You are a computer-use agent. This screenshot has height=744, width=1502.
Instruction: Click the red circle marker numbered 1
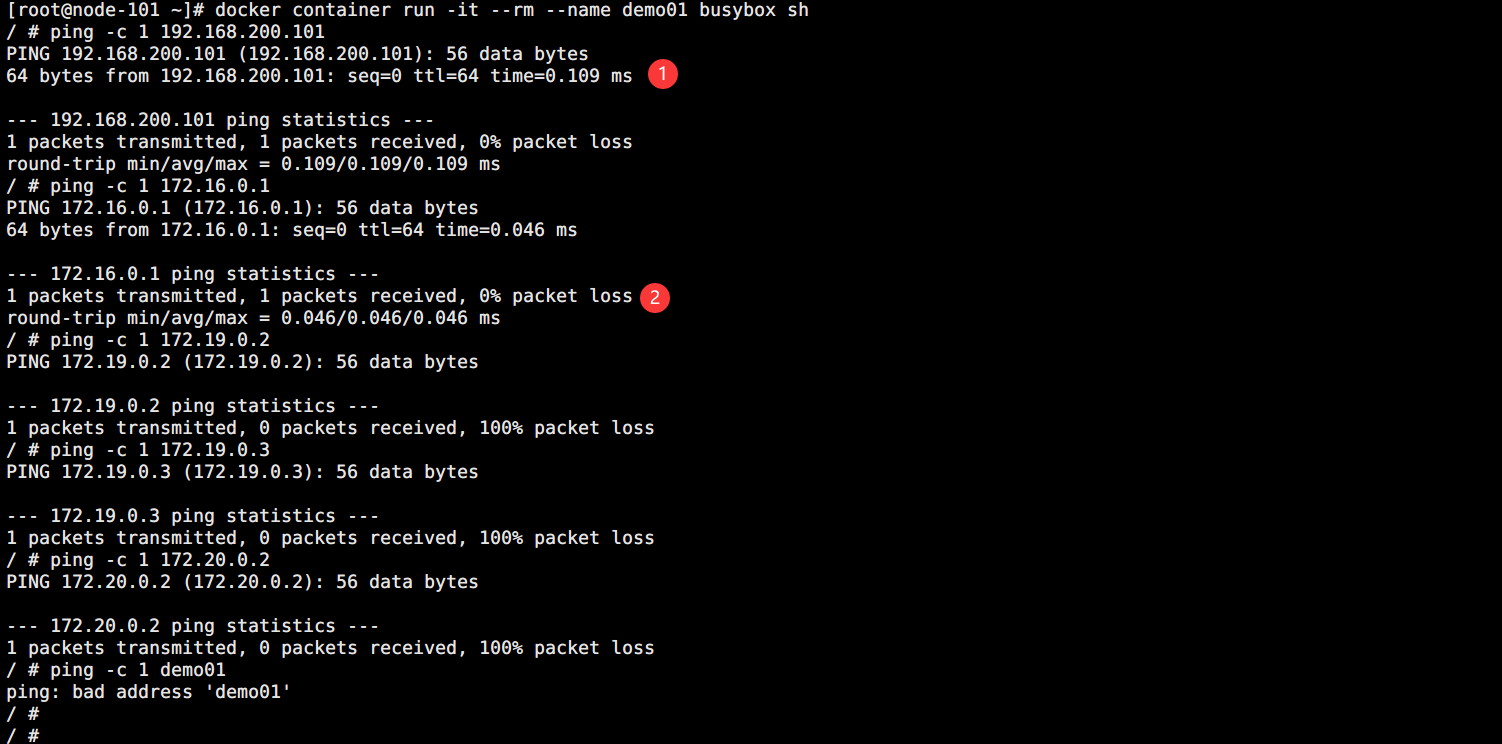click(x=662, y=75)
